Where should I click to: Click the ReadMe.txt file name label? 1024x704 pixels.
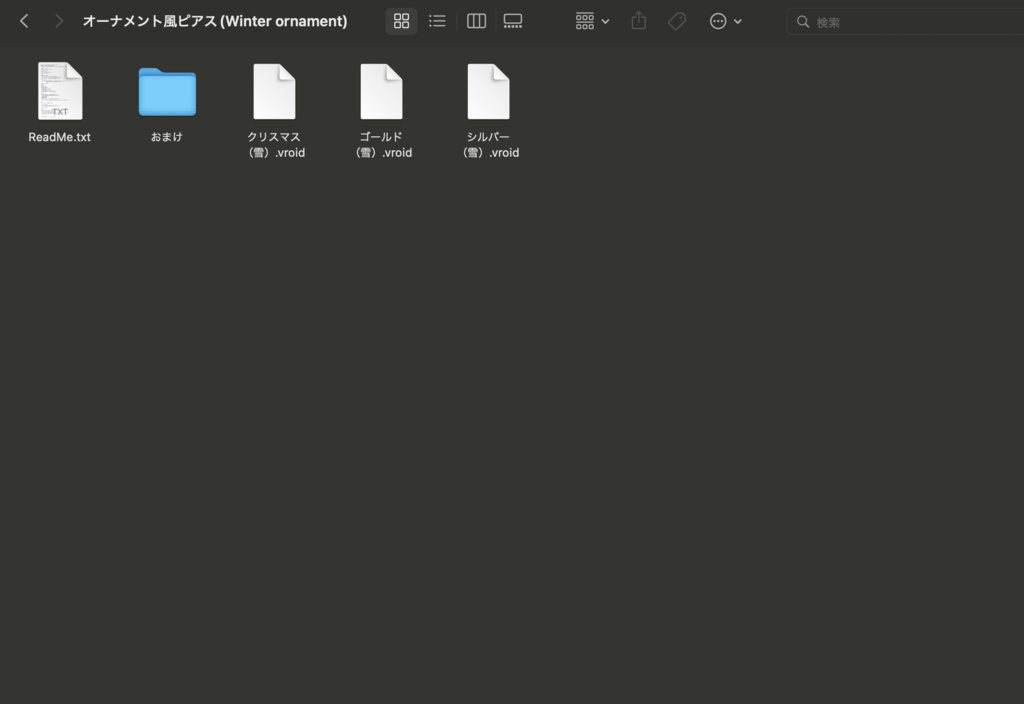tap(59, 137)
